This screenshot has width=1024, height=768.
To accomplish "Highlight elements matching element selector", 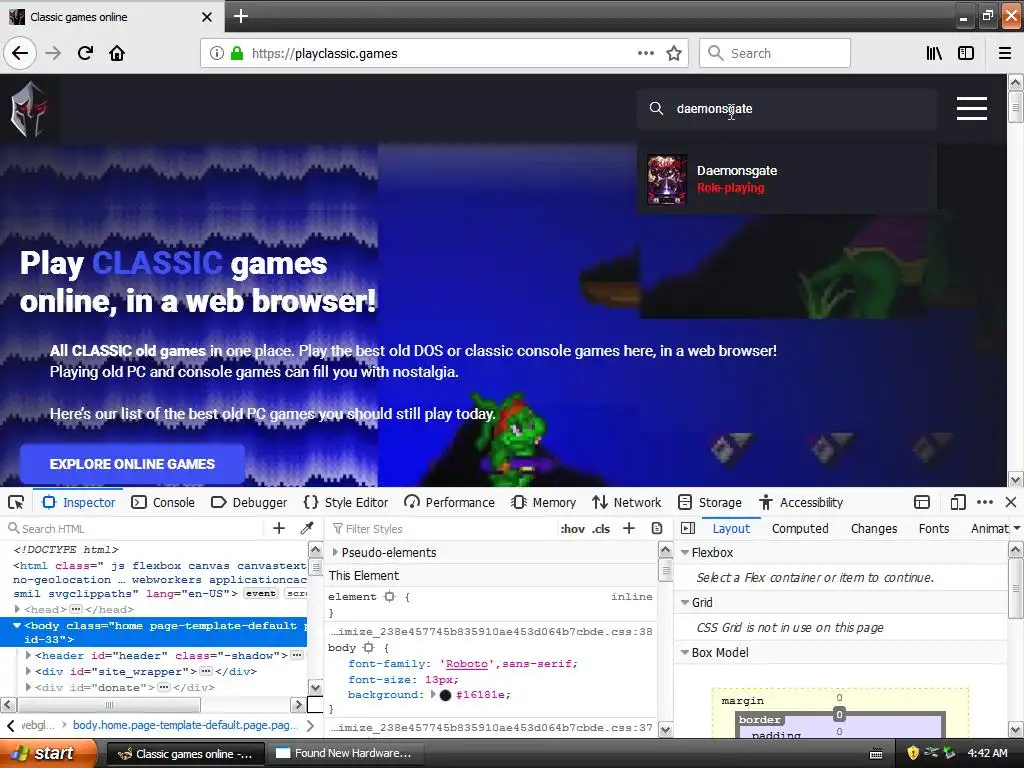I will pyautogui.click(x=390, y=597).
